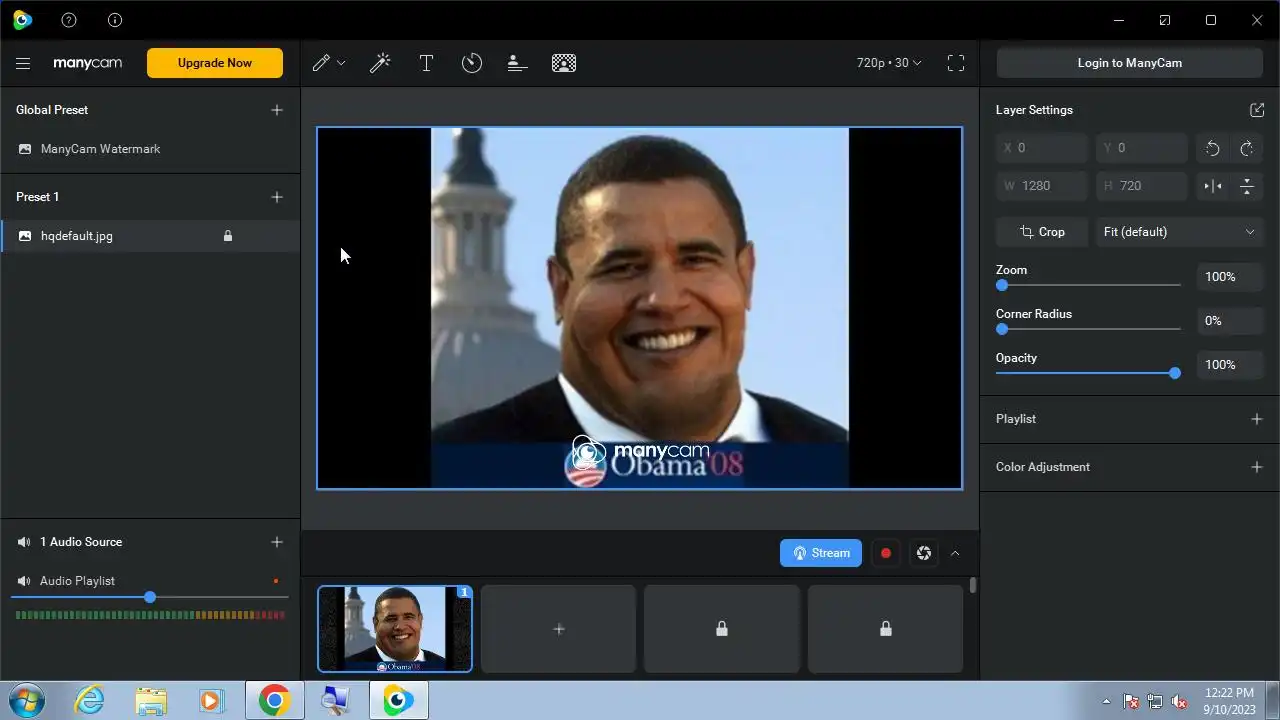Mute the Audio Playlist speaker icon
This screenshot has height=720, width=1280.
[24, 581]
